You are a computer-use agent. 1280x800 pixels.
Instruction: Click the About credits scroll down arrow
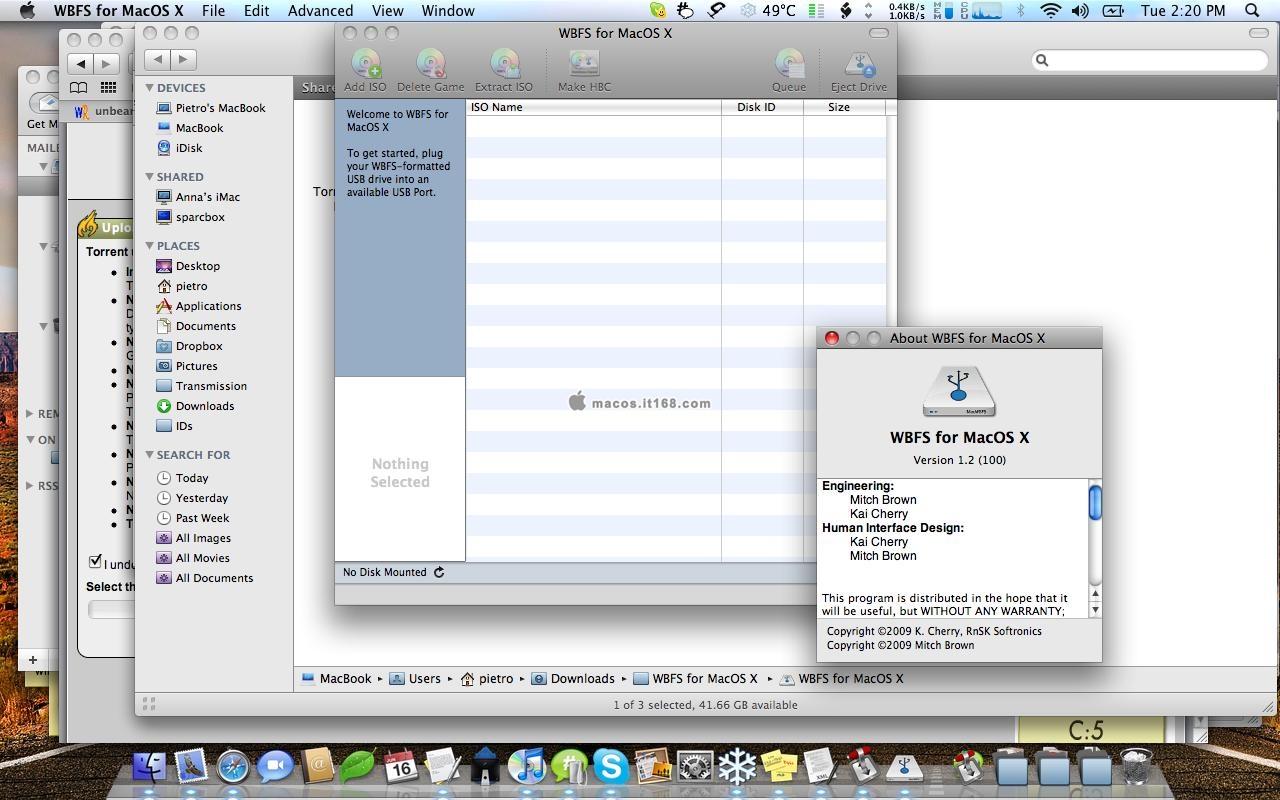pyautogui.click(x=1095, y=609)
